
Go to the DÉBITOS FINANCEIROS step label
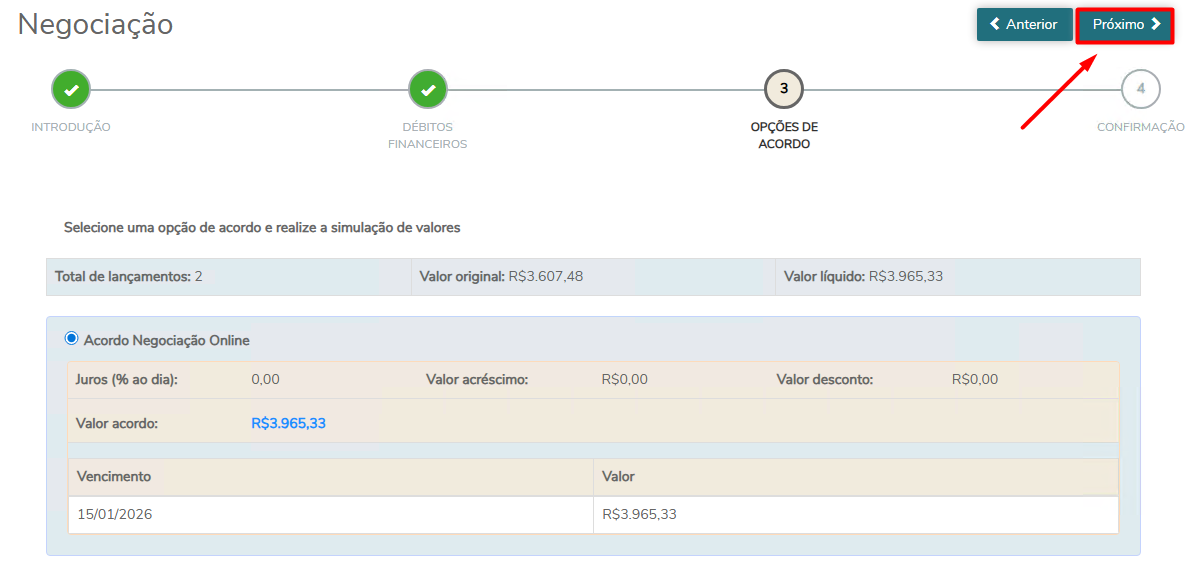coord(428,135)
